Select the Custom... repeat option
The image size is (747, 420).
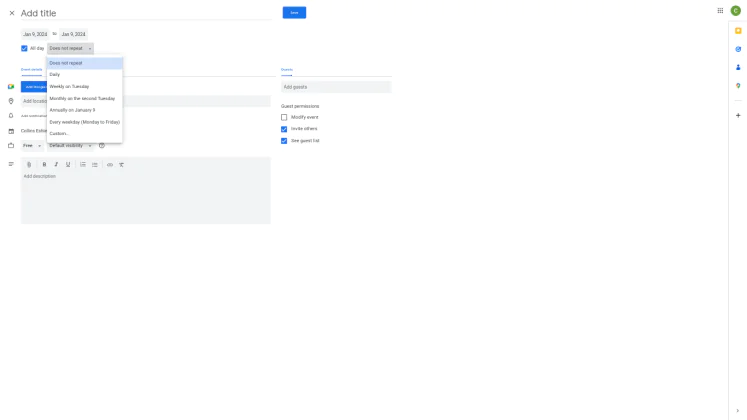[84, 134]
